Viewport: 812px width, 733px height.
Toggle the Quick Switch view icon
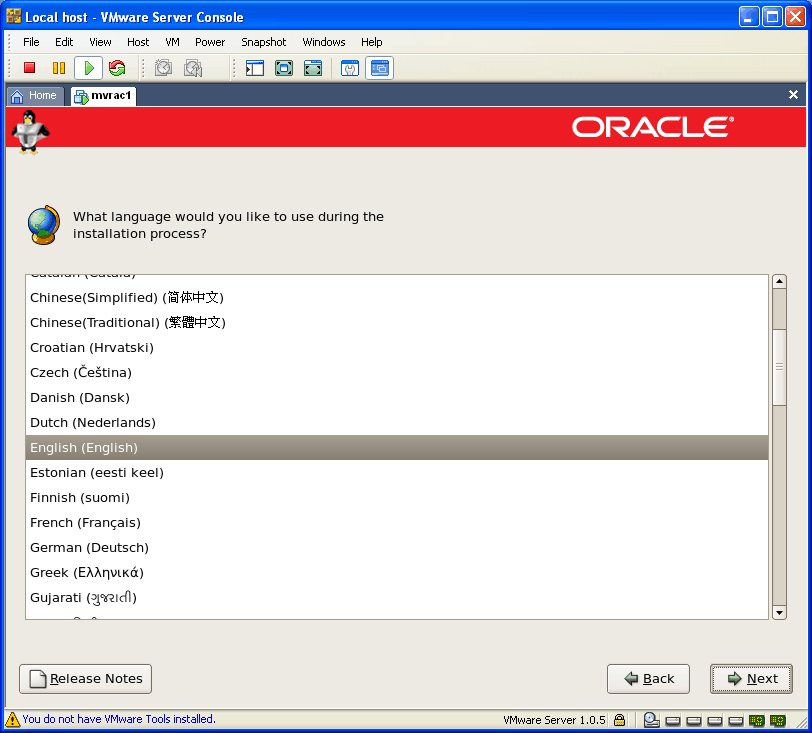(313, 68)
